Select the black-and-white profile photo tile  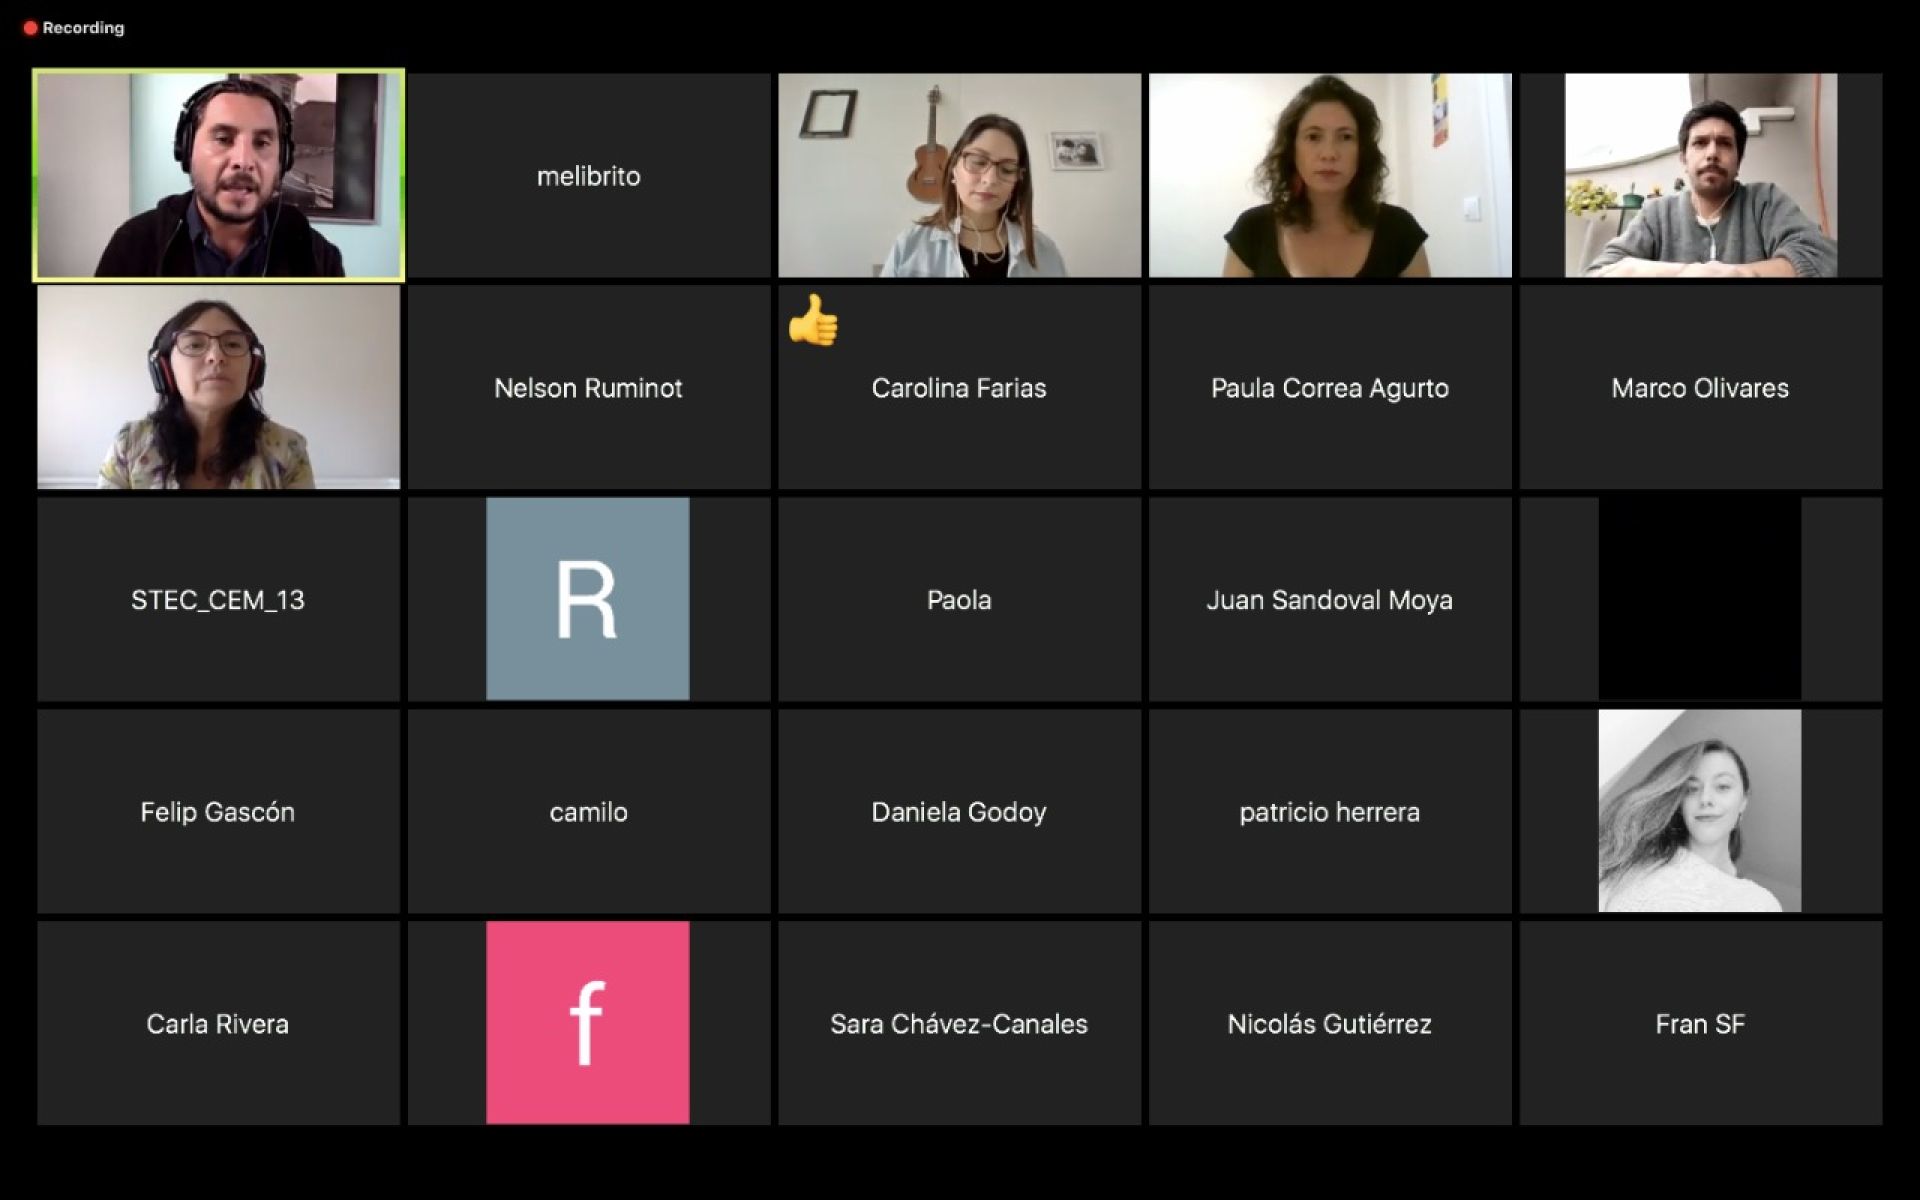click(1700, 811)
